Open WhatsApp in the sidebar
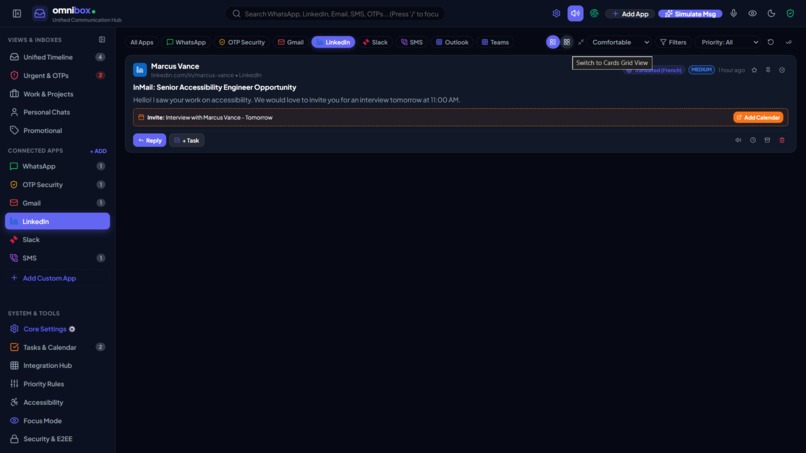Viewport: 806px width, 453px height. point(57,166)
